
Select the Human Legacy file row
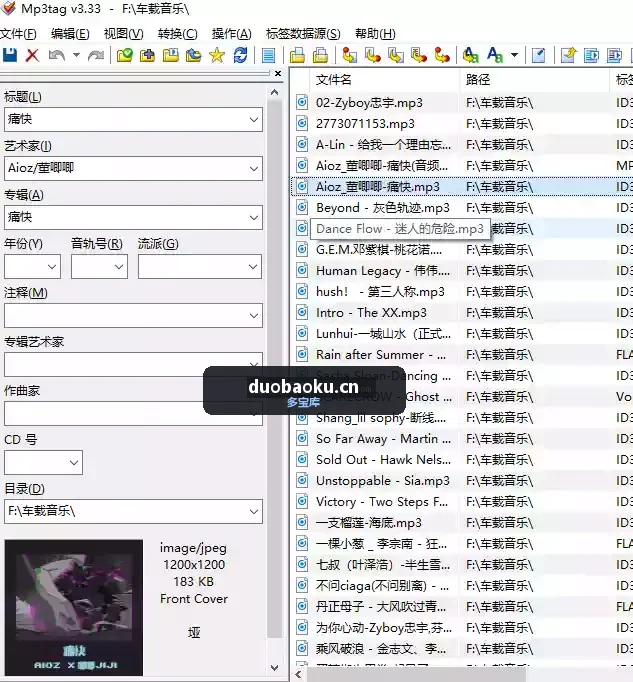(x=383, y=271)
